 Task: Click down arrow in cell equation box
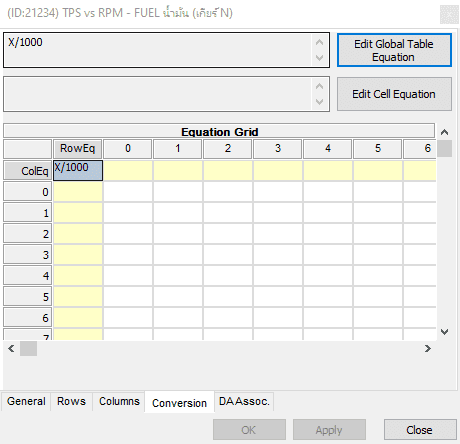point(319,102)
